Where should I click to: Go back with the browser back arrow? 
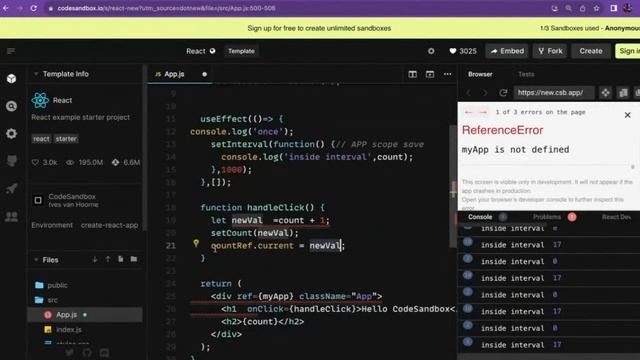6,8
